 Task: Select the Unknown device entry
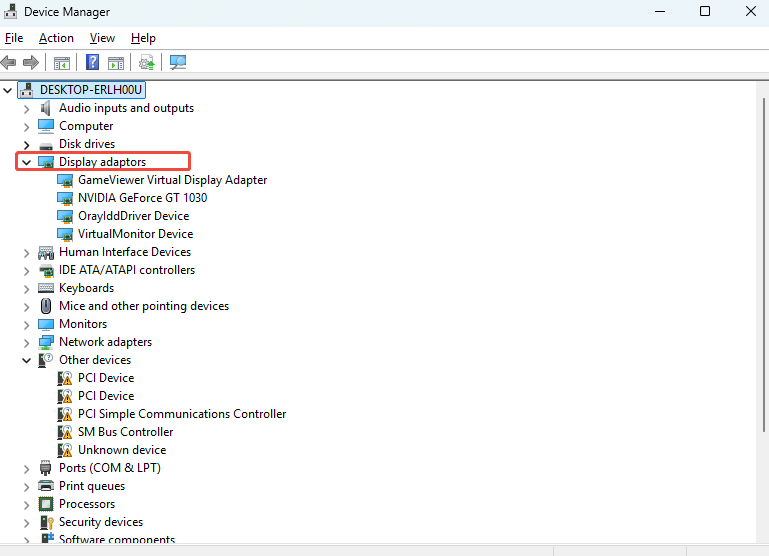[122, 450]
